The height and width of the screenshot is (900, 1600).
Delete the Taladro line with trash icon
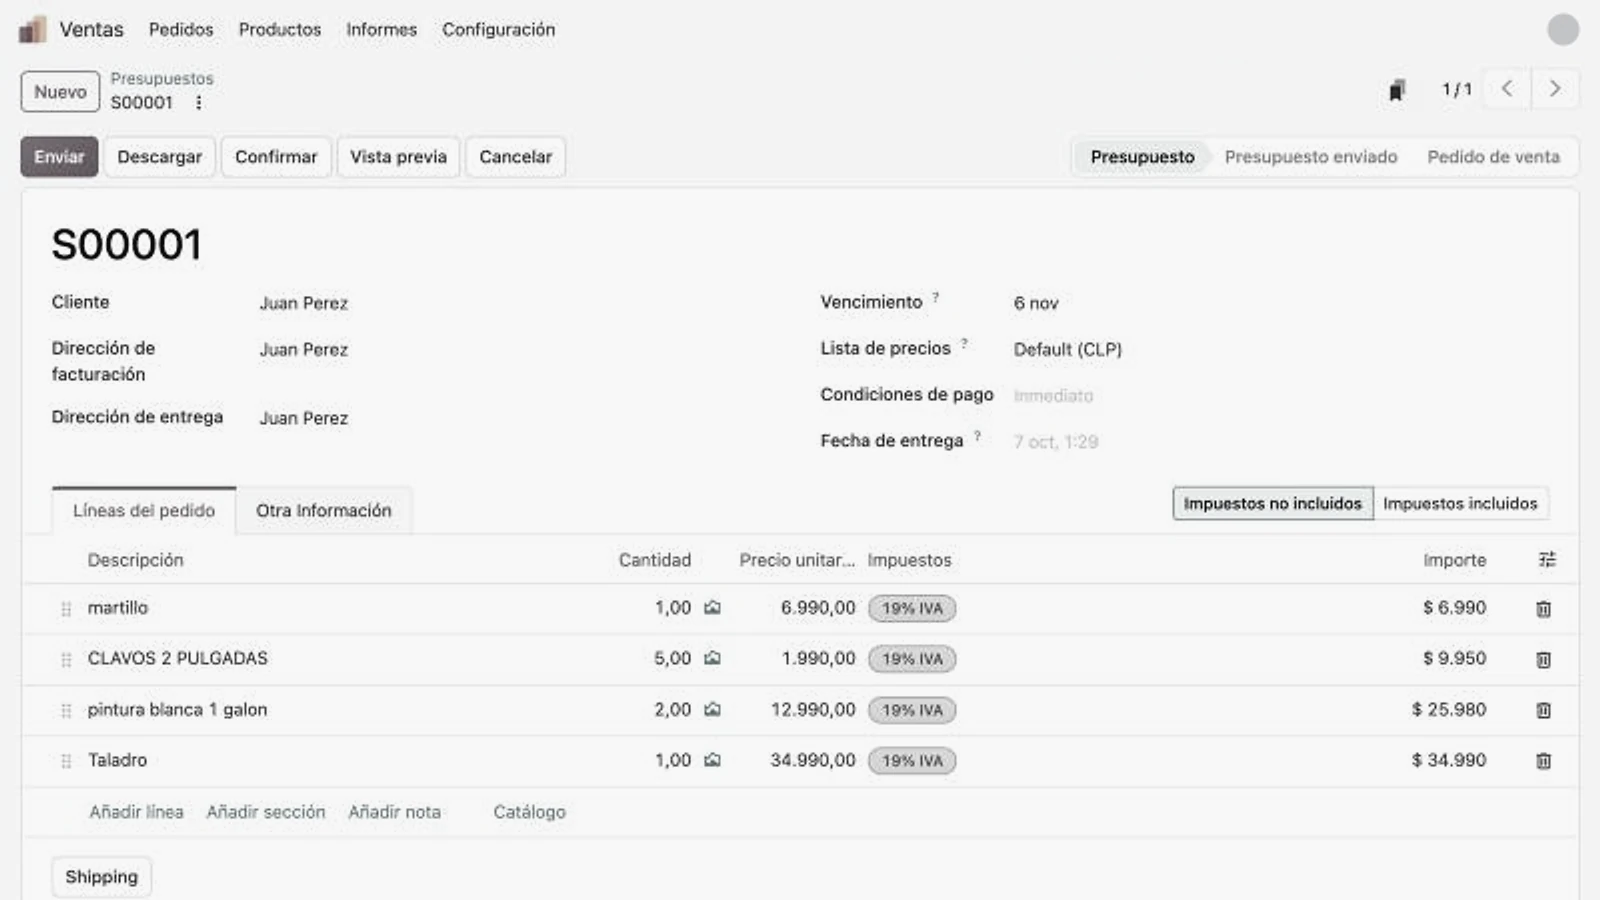(x=1543, y=761)
